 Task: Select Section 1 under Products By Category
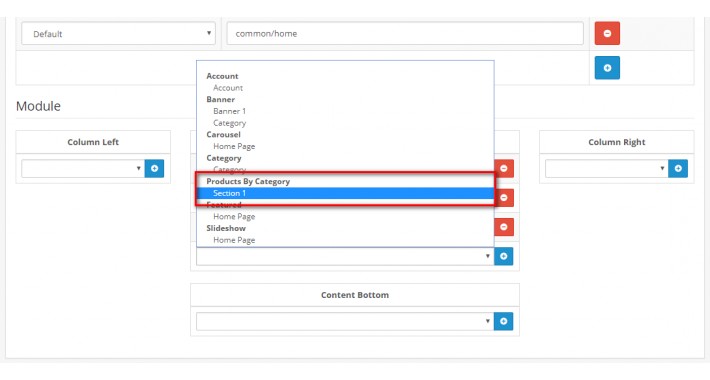pyautogui.click(x=345, y=193)
